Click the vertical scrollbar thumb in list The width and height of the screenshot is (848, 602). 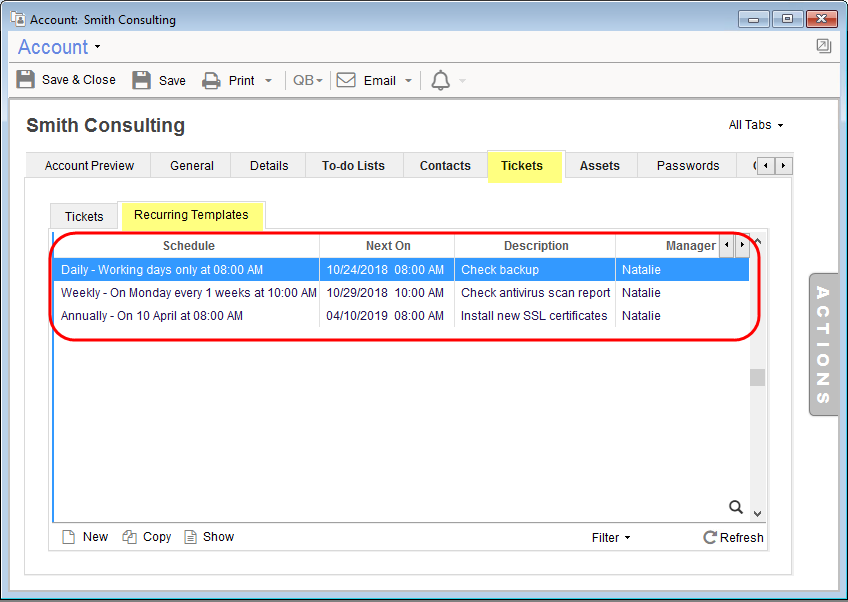(758, 378)
